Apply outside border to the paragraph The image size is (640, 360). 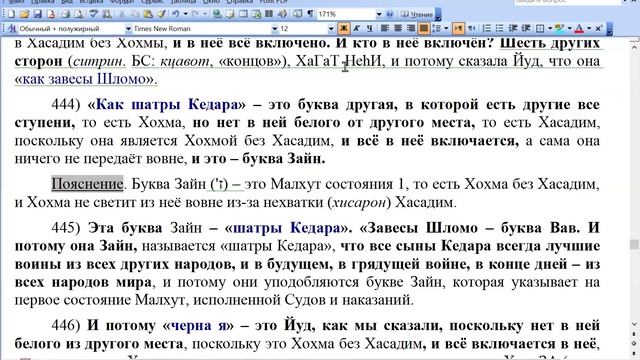point(540,28)
